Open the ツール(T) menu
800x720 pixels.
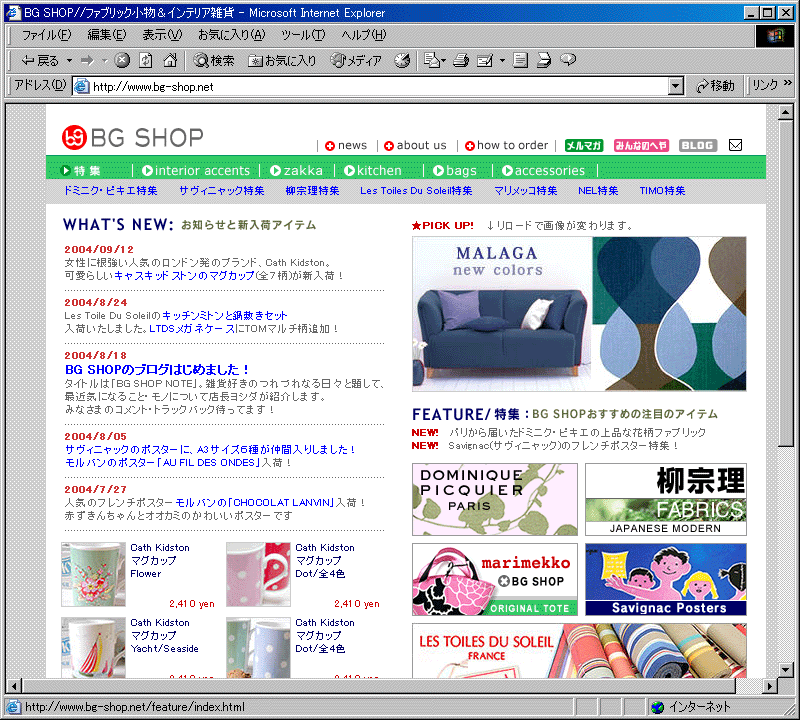click(x=303, y=35)
